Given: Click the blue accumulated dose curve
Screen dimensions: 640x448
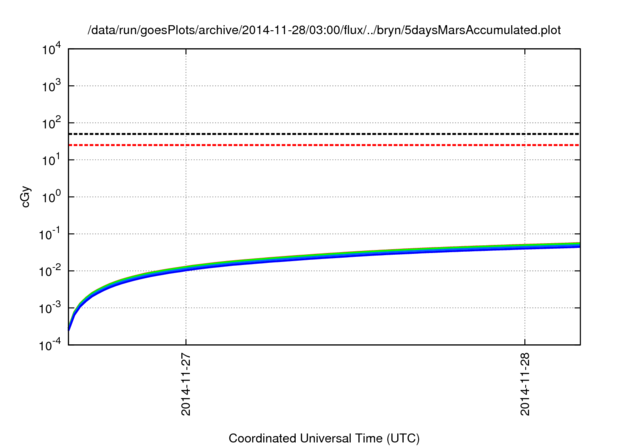Looking at the screenshot, I should pyautogui.click(x=324, y=259).
